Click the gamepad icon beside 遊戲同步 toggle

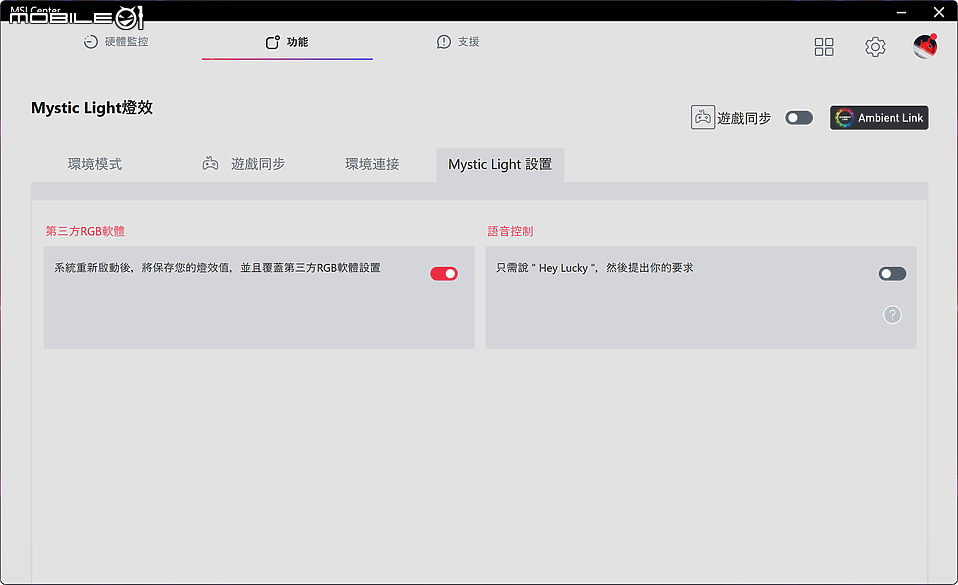(x=703, y=117)
